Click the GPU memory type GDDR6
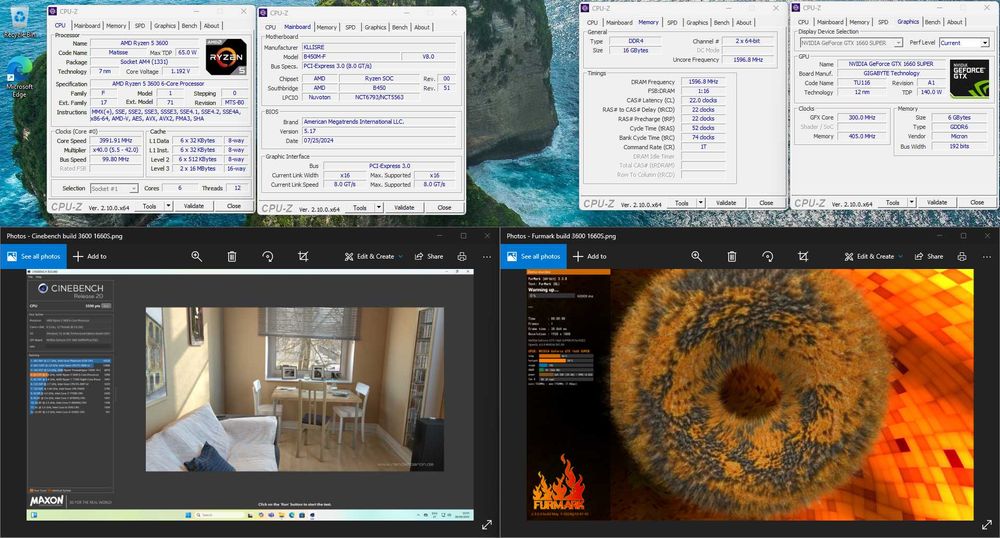 tap(959, 127)
